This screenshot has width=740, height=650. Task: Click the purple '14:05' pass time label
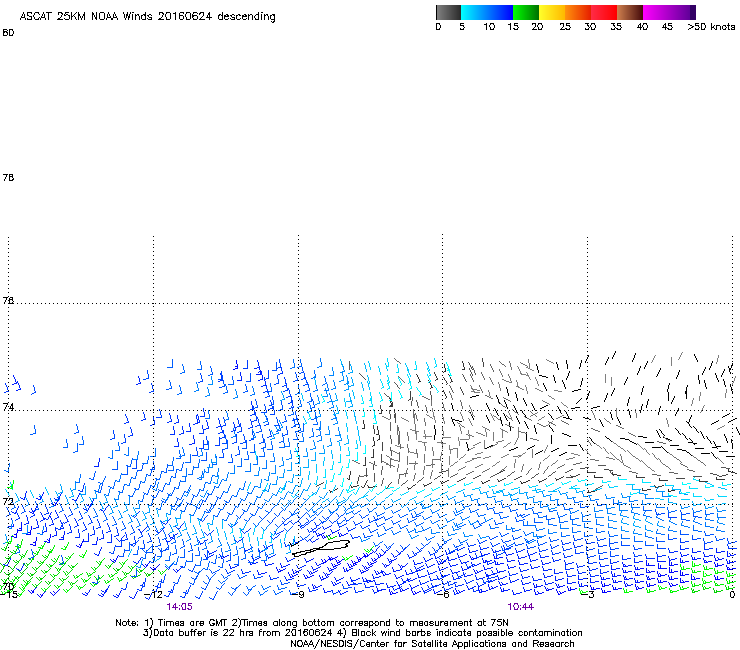tap(179, 607)
